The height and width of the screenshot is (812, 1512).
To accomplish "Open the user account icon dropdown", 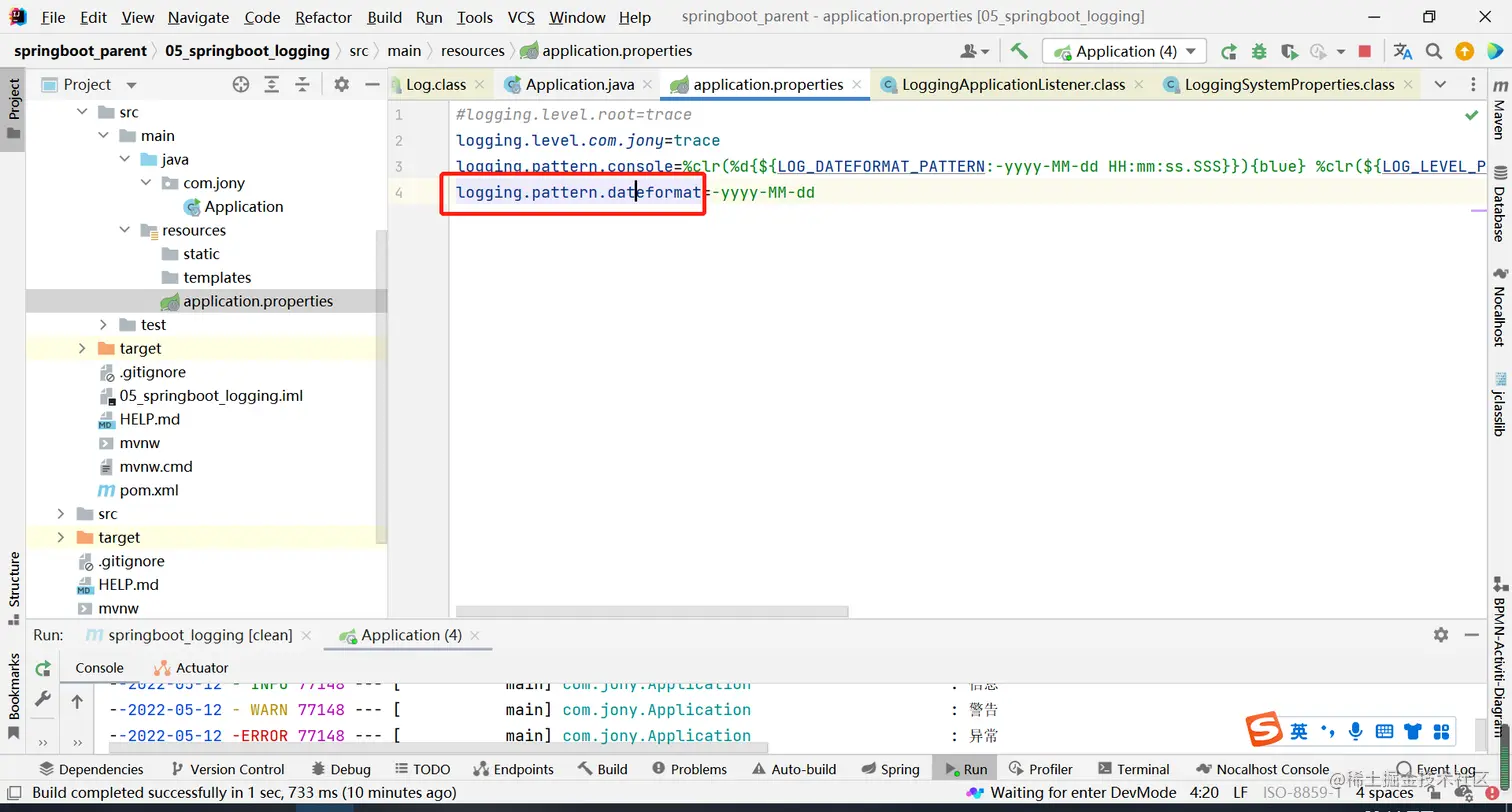I will tap(974, 51).
